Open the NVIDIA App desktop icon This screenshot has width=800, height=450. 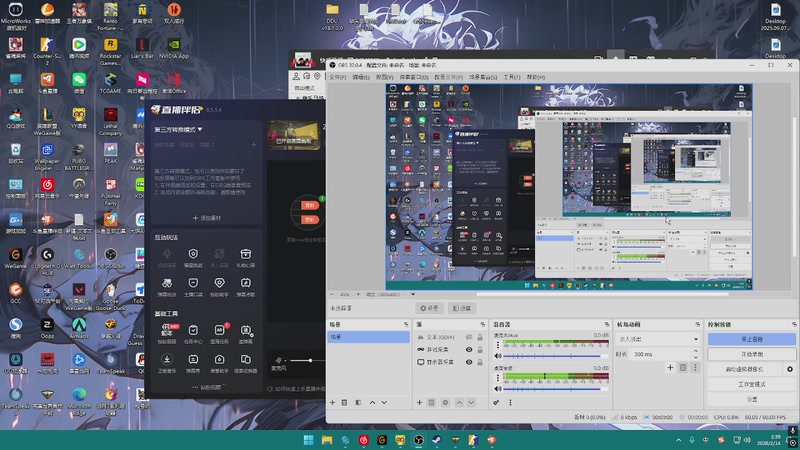[x=173, y=48]
